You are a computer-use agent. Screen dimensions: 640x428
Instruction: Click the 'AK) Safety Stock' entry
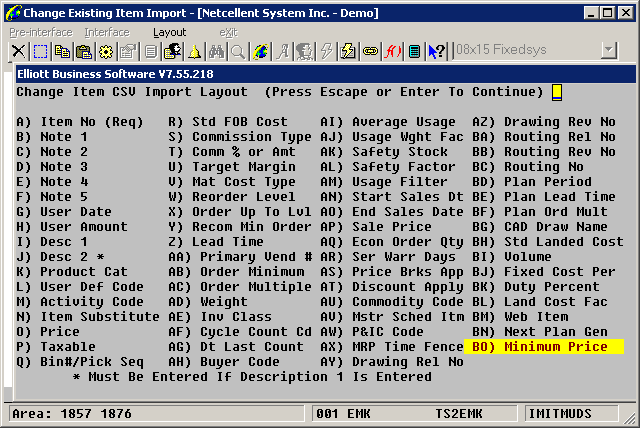pyautogui.click(x=384, y=152)
